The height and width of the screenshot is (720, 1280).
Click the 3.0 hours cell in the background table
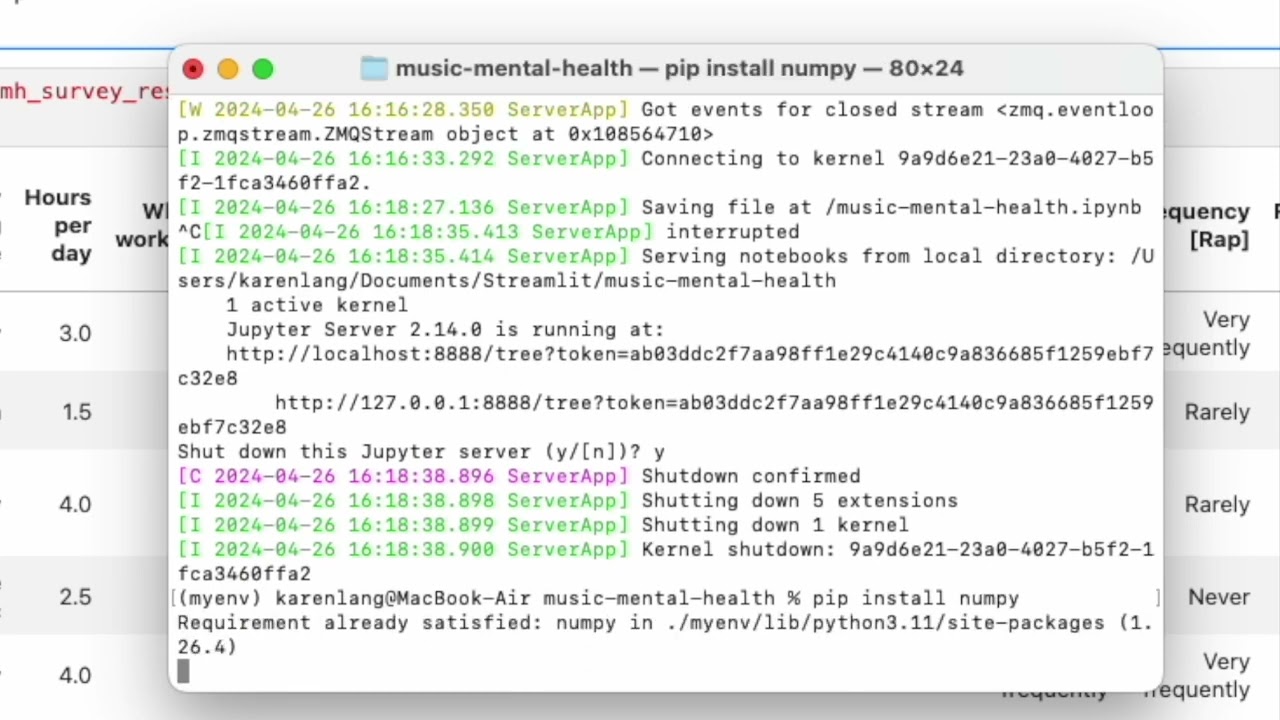75,333
